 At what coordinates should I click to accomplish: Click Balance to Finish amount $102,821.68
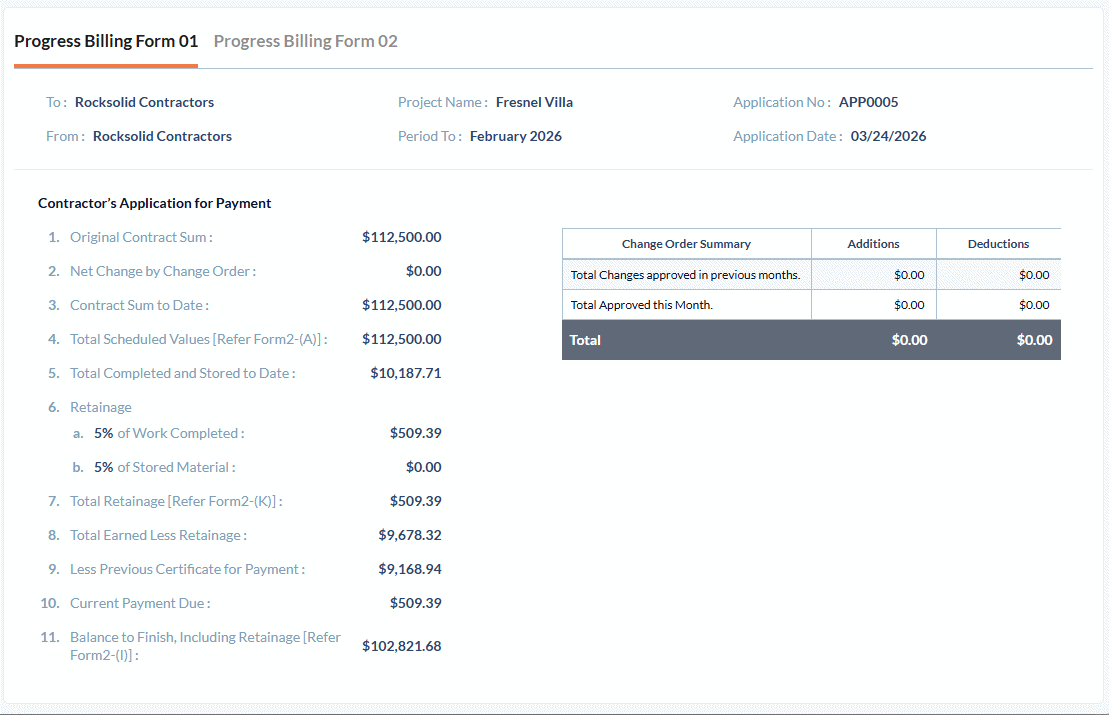coord(402,646)
